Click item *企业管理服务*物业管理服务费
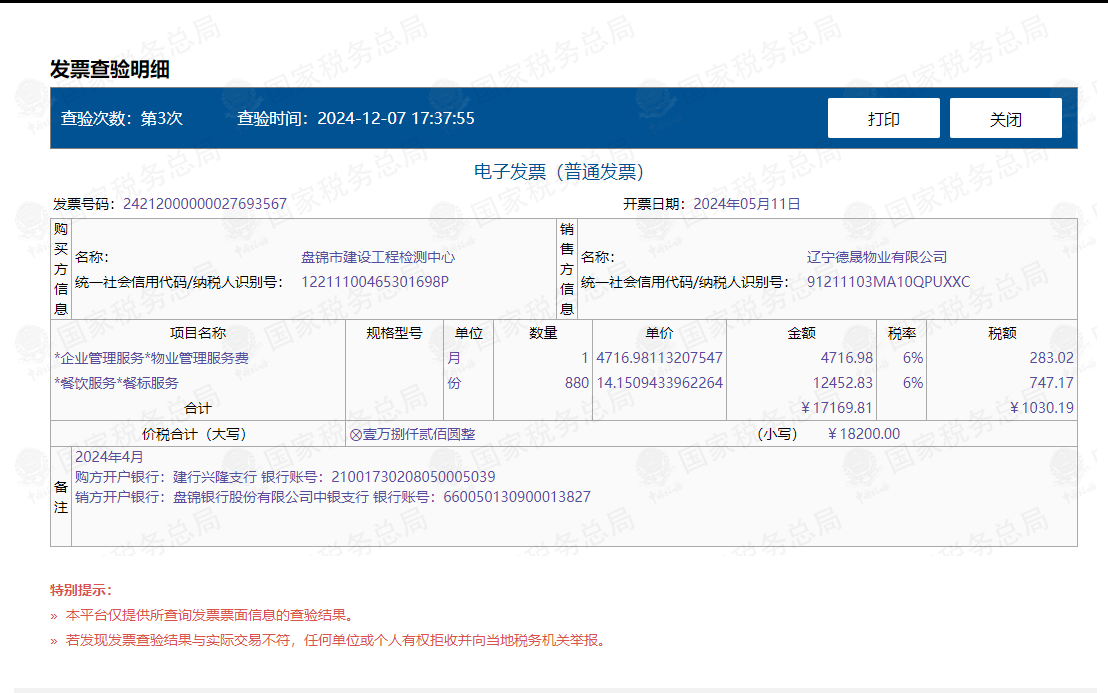Screen dimensions: 1108x693 (152, 358)
